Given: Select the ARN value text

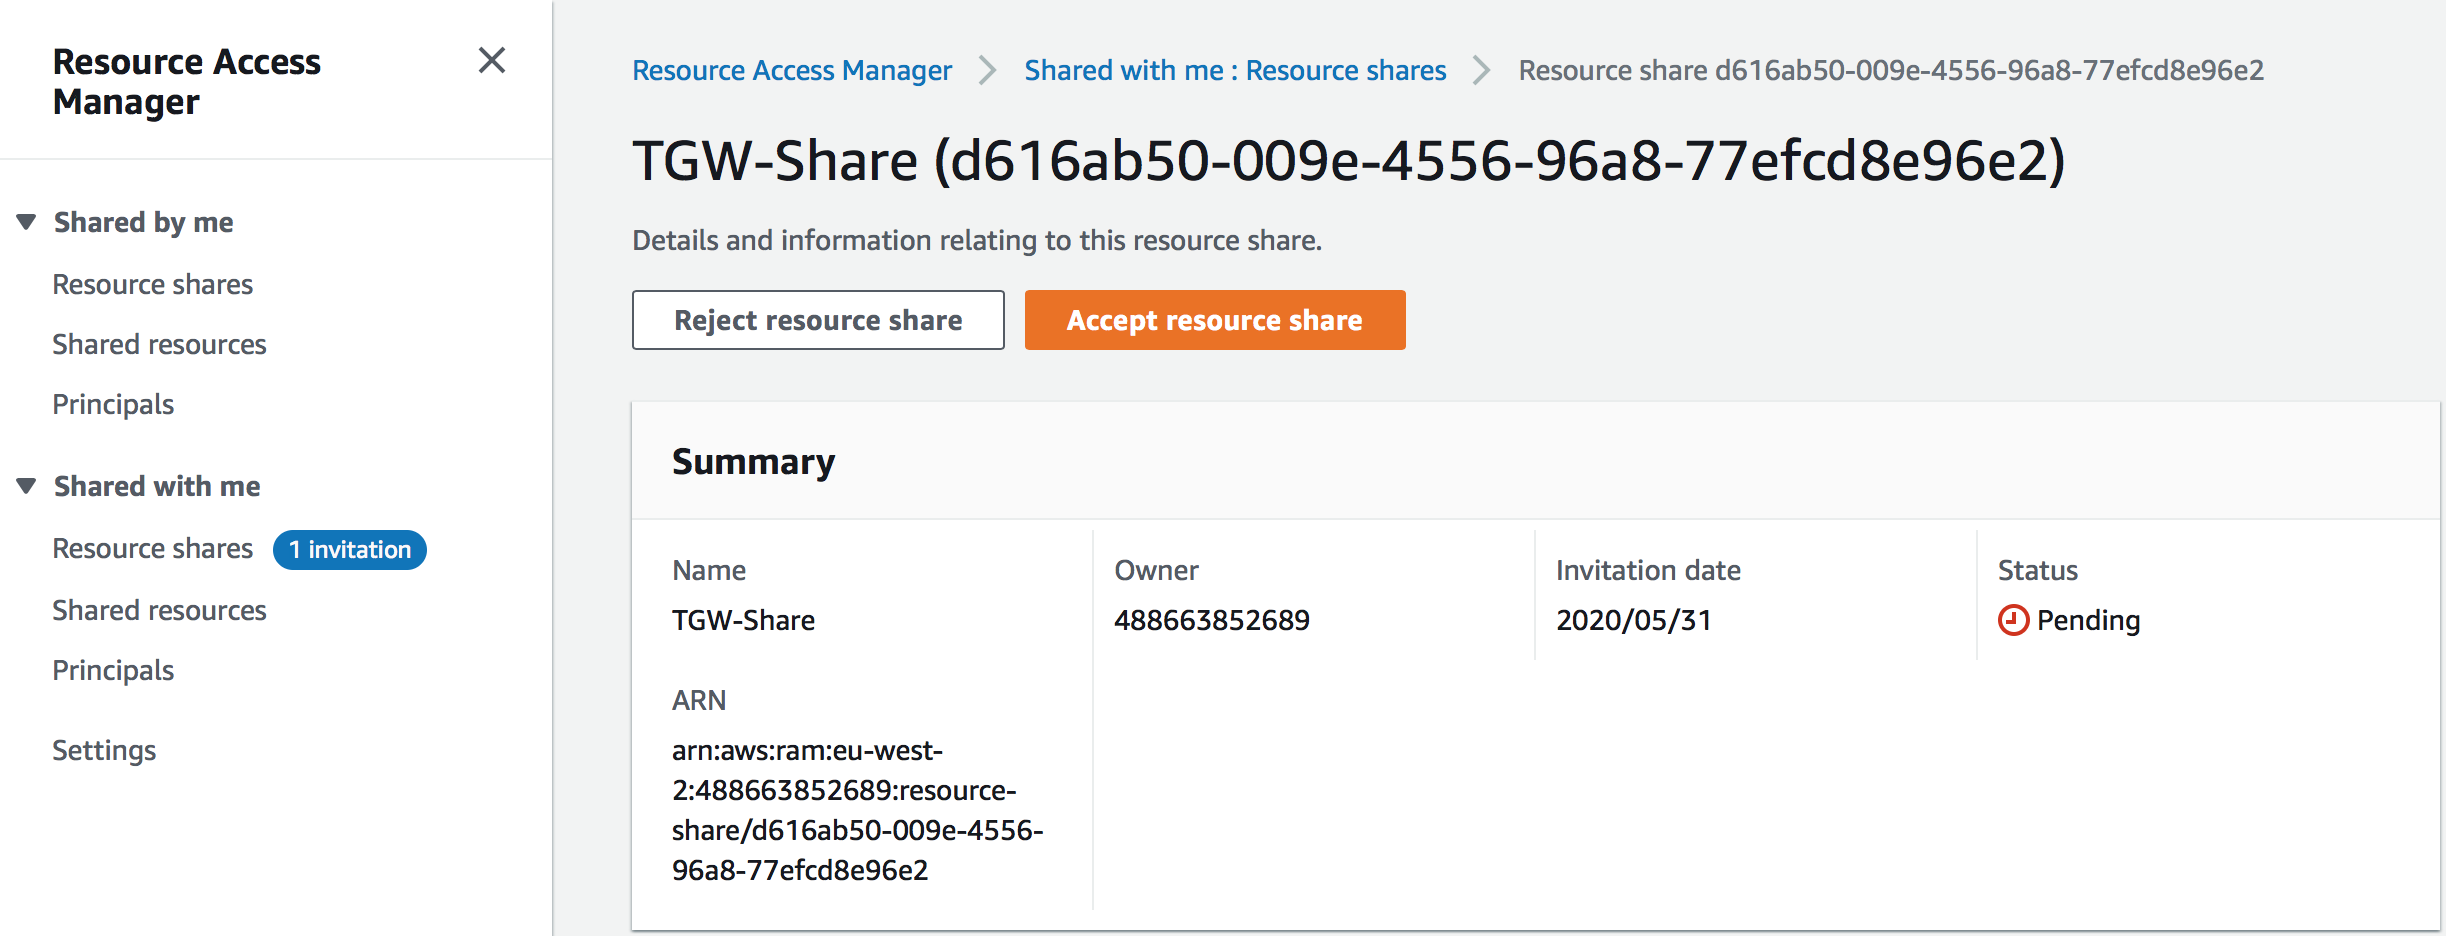Looking at the screenshot, I should pos(857,810).
